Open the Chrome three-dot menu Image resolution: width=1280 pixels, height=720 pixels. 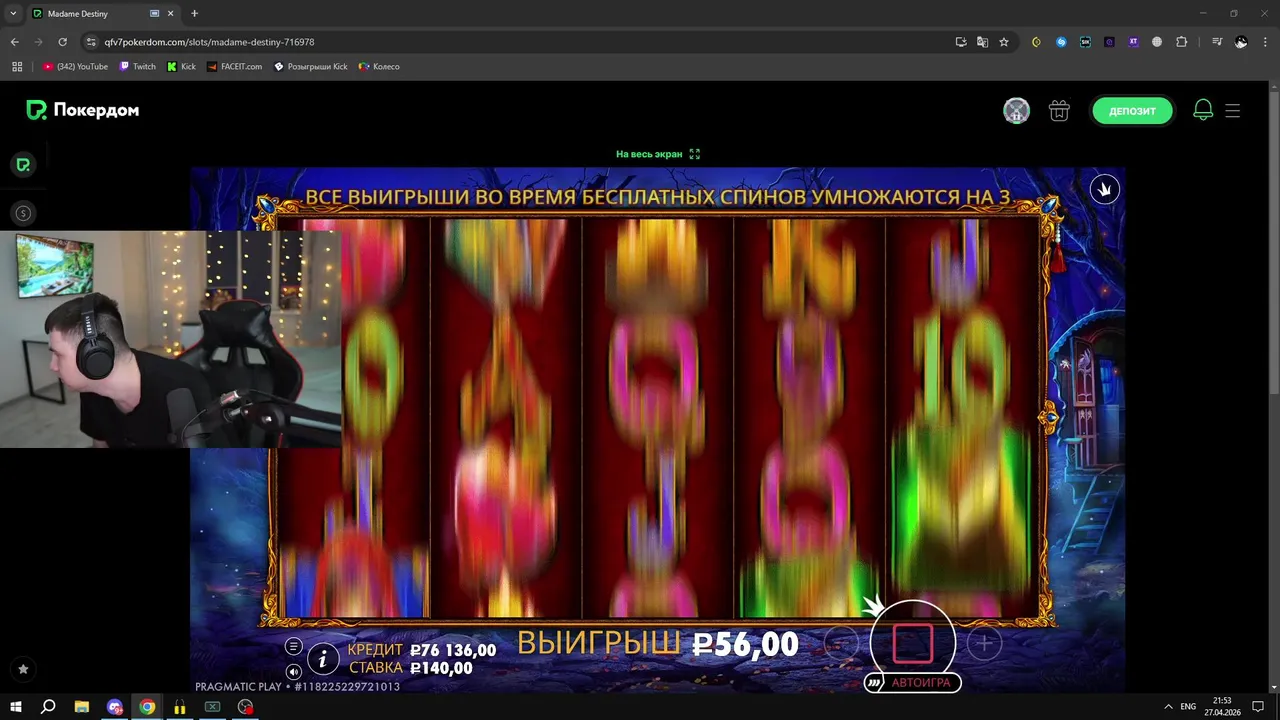point(1266,42)
